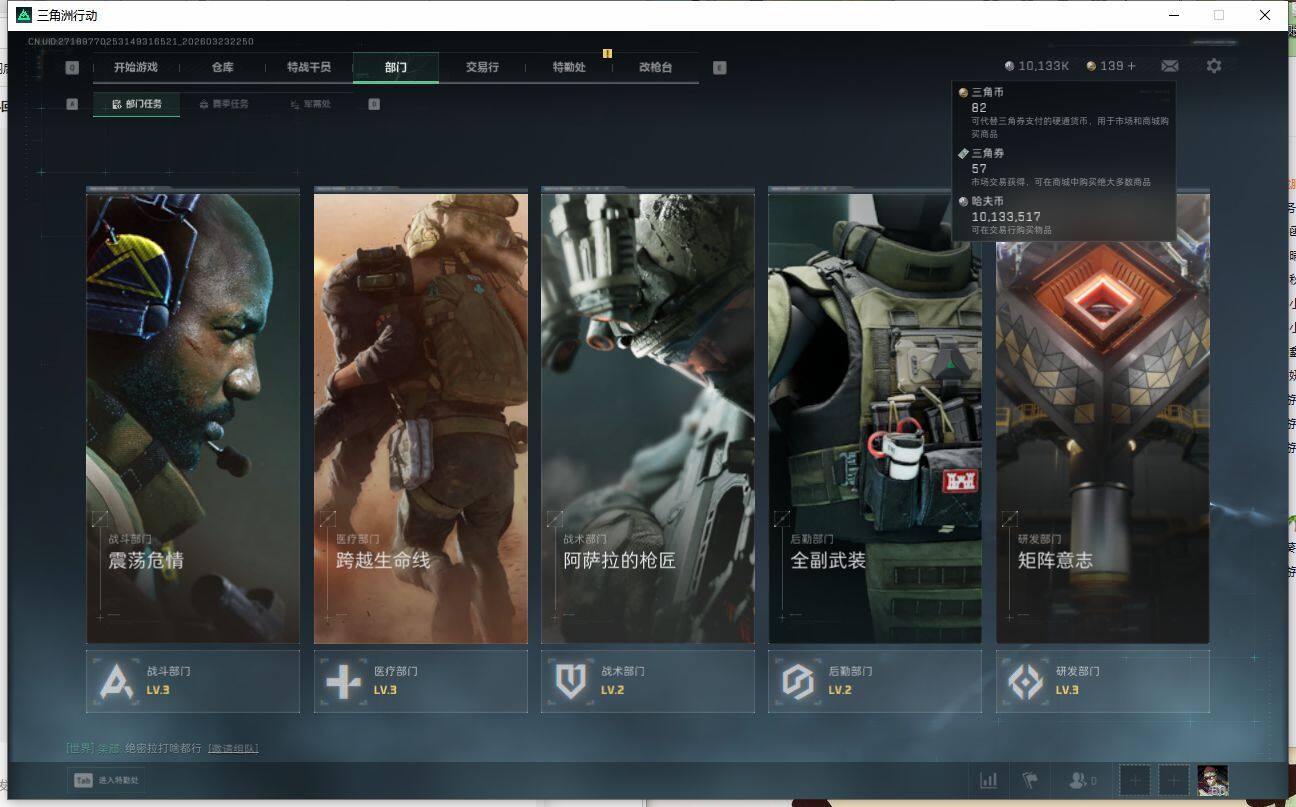The width and height of the screenshot is (1296, 807).
Task: Click the player avatar portrait
Action: tap(1212, 780)
